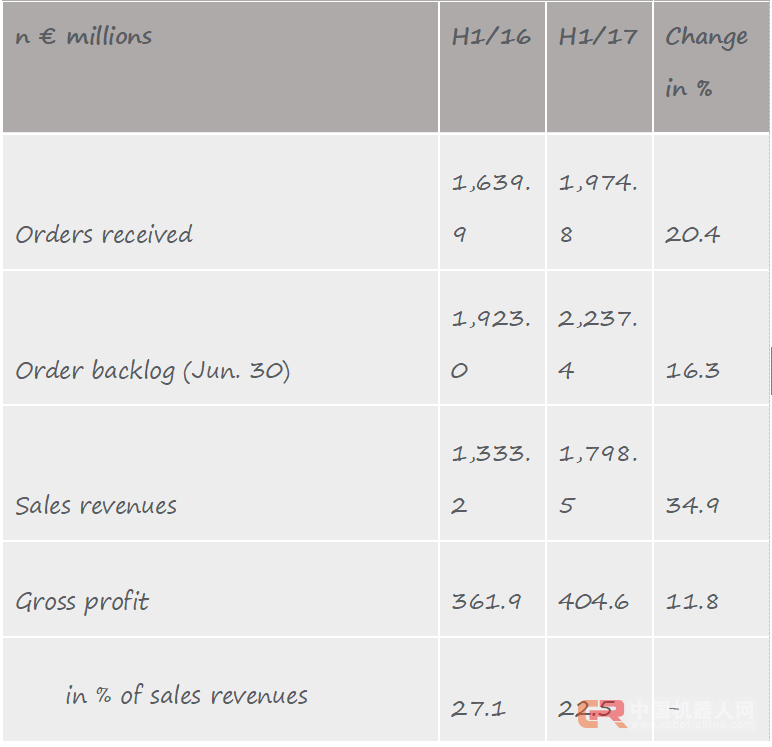Select the Order backlog H1/17 value 2,237.4

598,344
